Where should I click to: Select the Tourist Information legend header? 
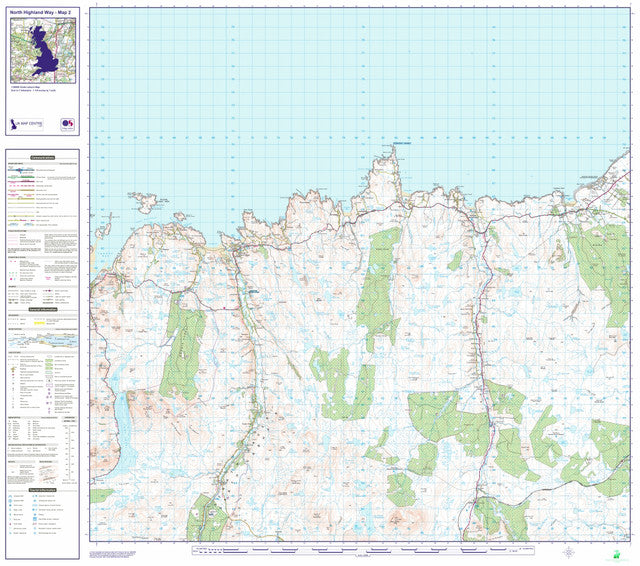point(42,490)
